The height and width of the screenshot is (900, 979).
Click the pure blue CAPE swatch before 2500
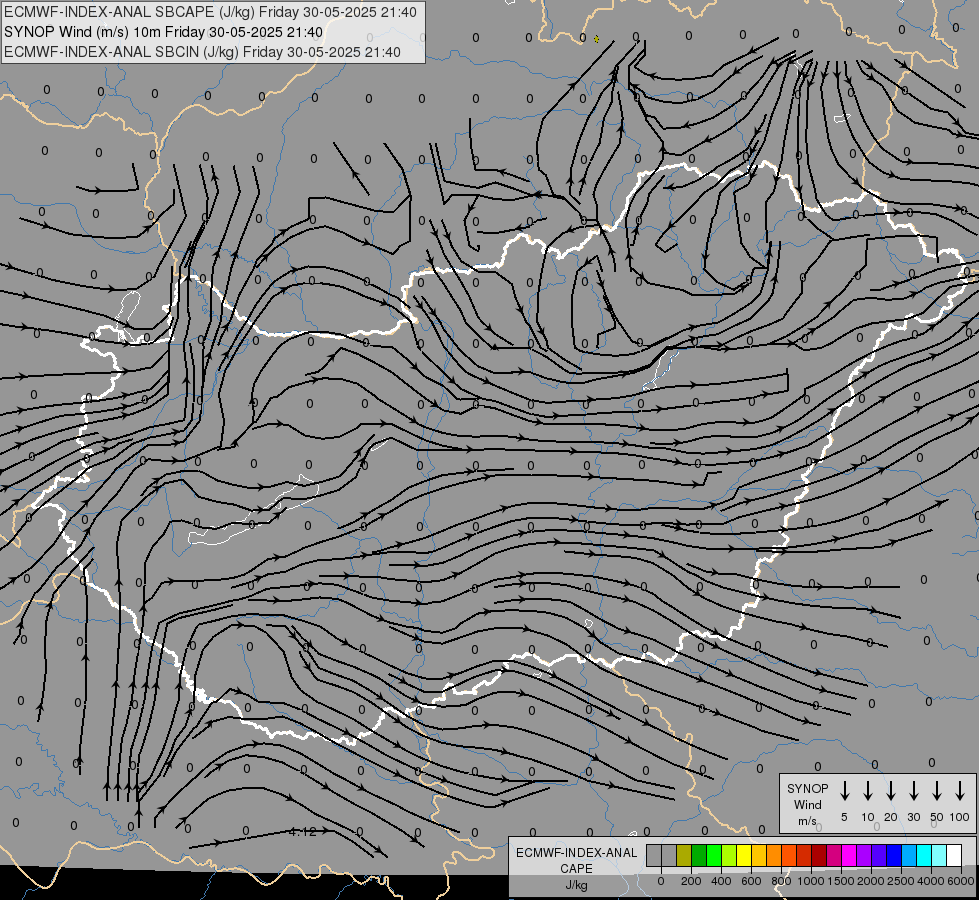pos(893,855)
